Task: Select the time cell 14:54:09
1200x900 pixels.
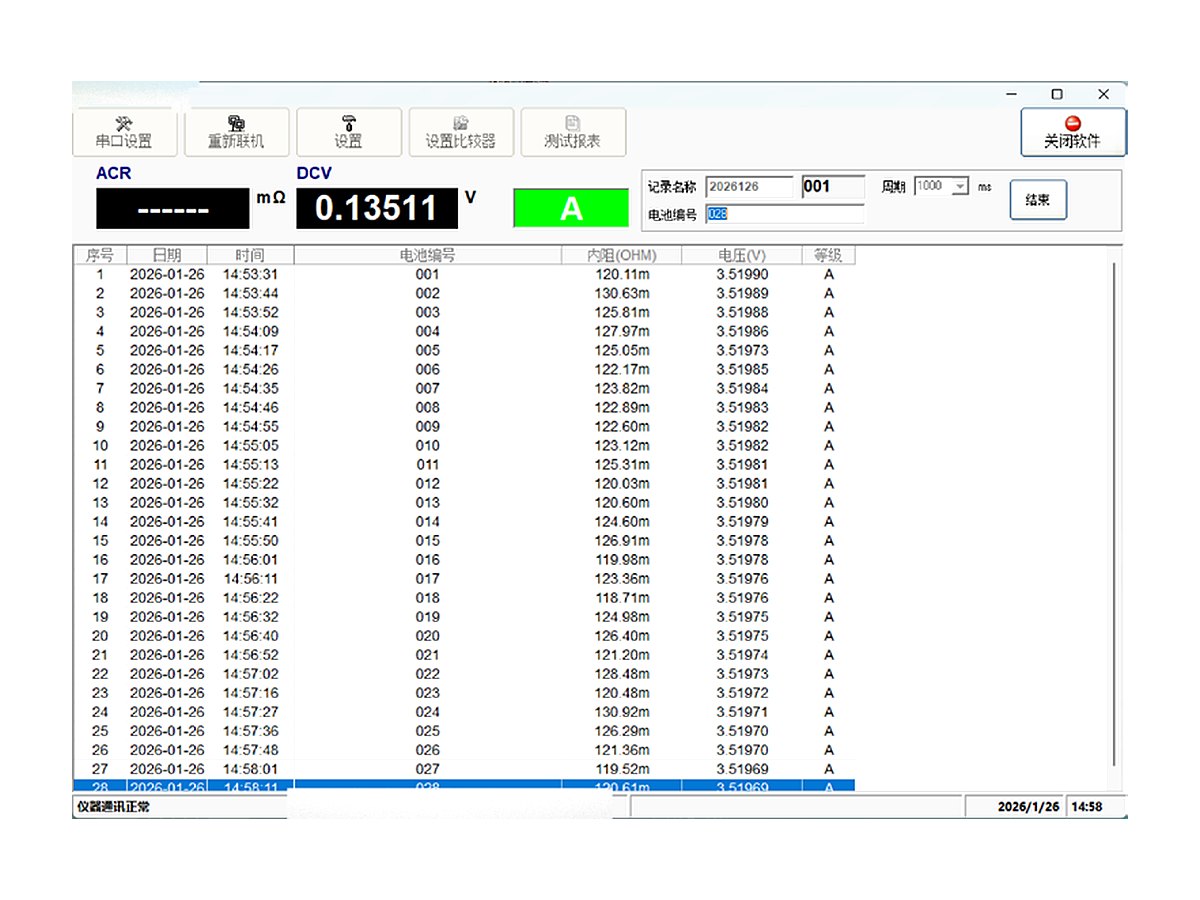Action: [250, 331]
